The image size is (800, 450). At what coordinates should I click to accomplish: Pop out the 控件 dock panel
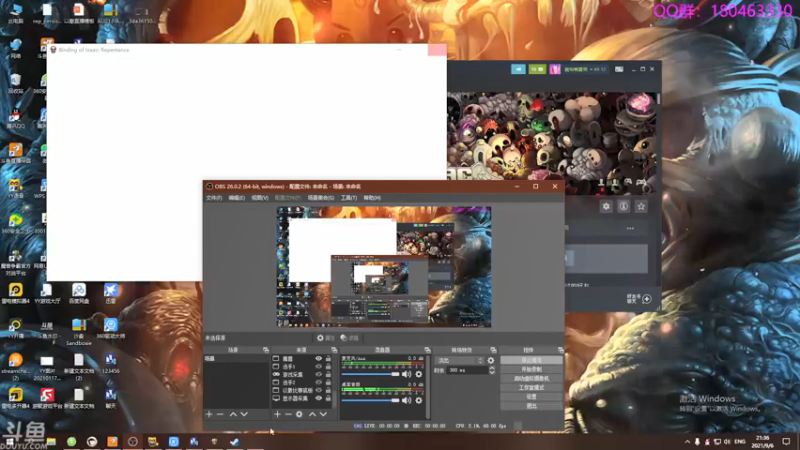[561, 350]
